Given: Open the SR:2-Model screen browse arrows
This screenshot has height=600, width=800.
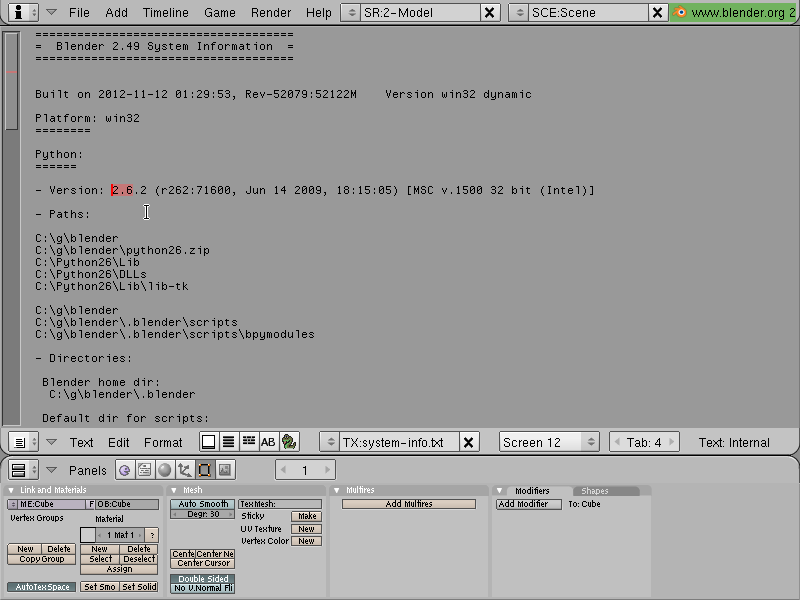Looking at the screenshot, I should point(351,12).
